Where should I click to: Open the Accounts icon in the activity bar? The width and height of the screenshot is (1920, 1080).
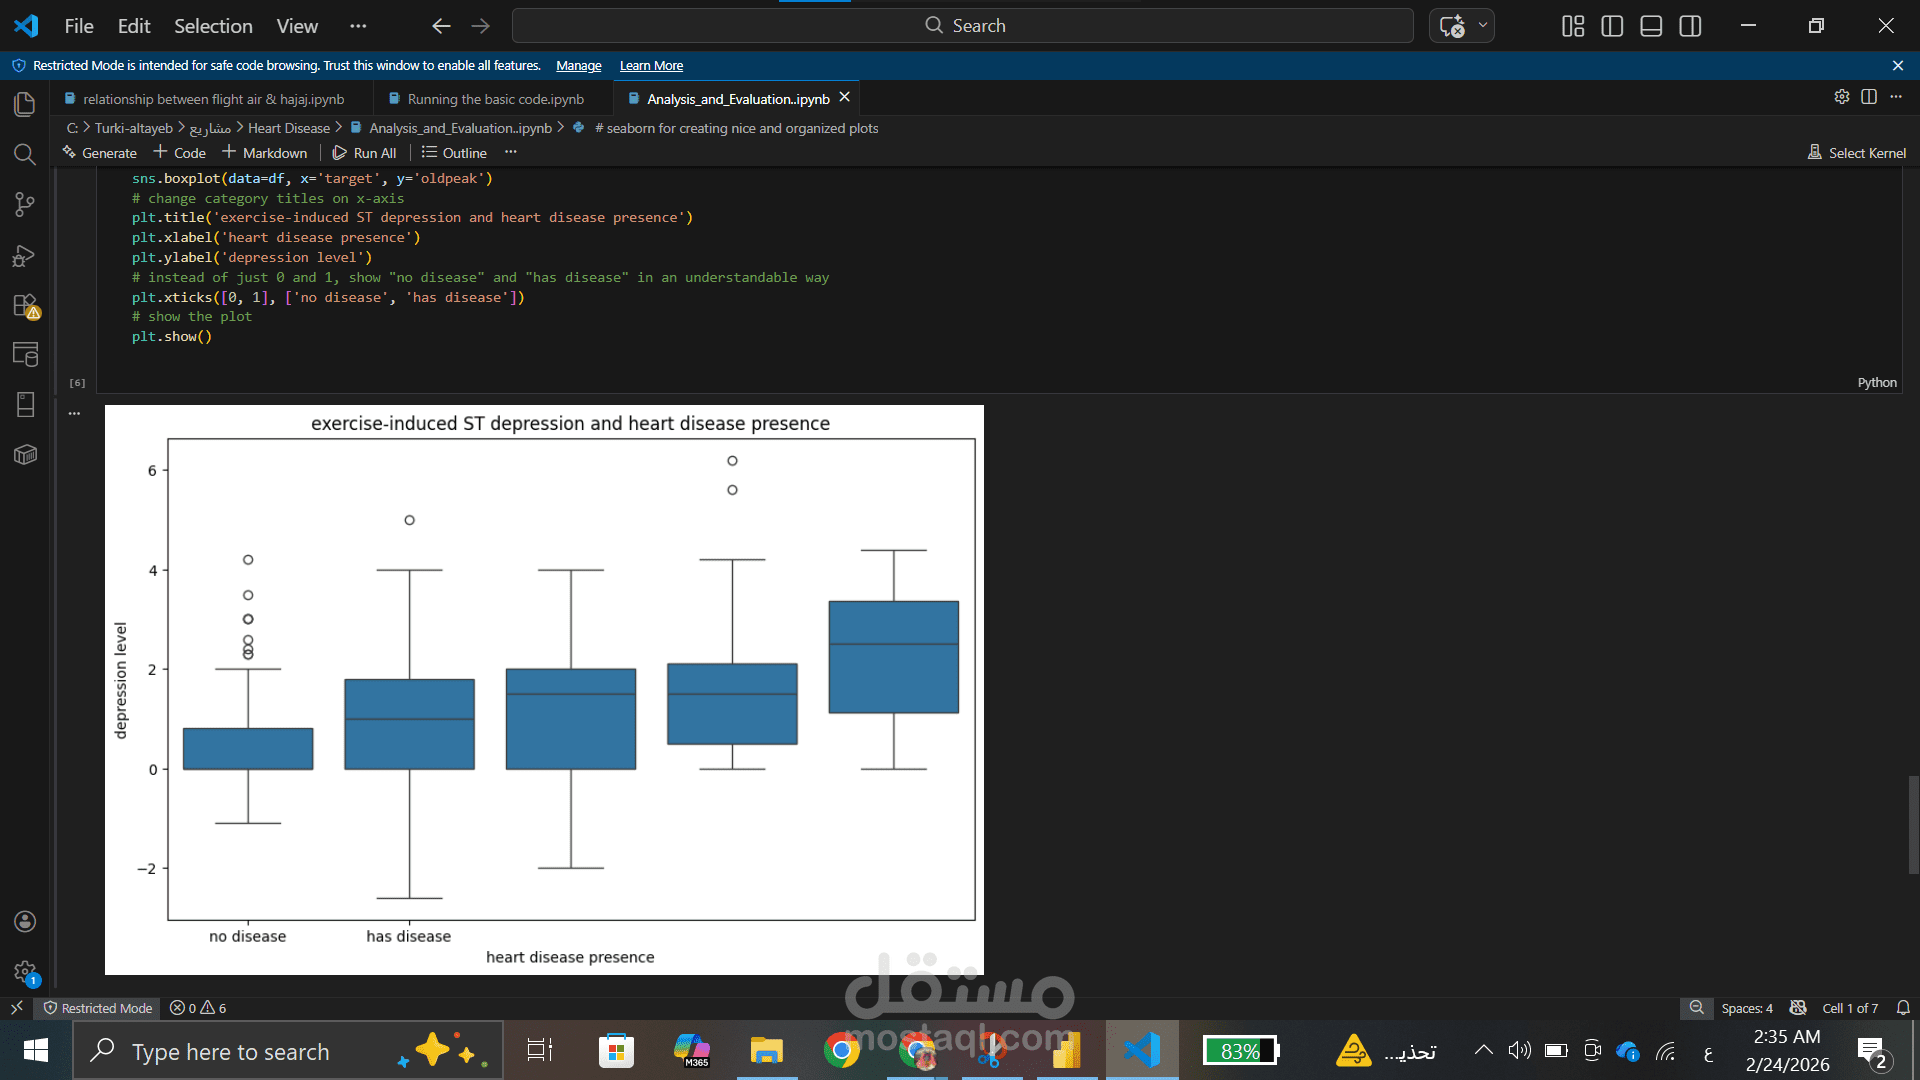point(24,921)
